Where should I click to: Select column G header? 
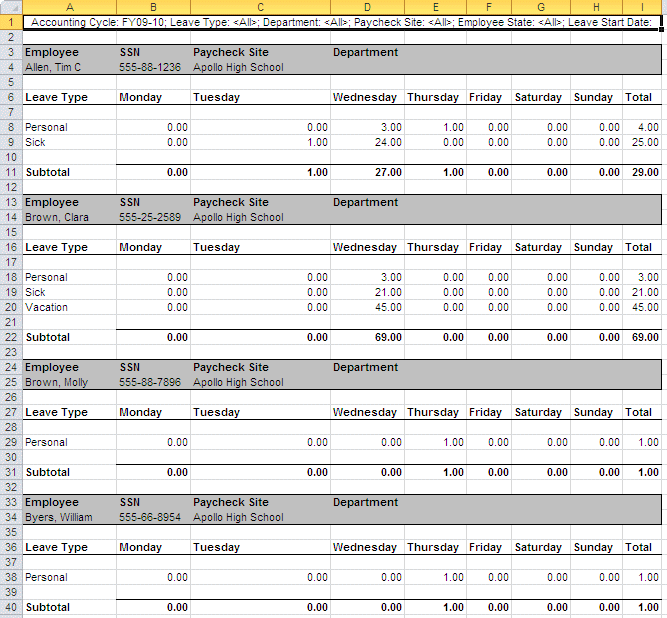coord(541,7)
